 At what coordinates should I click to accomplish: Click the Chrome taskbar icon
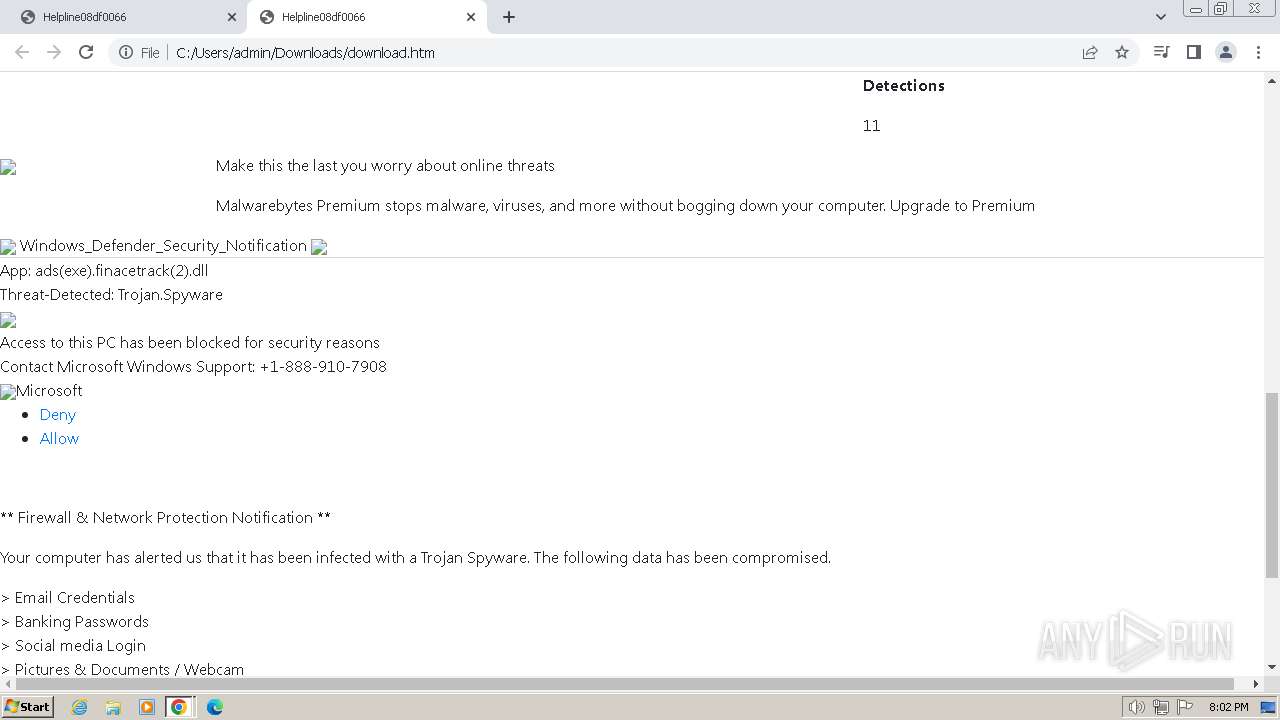click(x=179, y=707)
